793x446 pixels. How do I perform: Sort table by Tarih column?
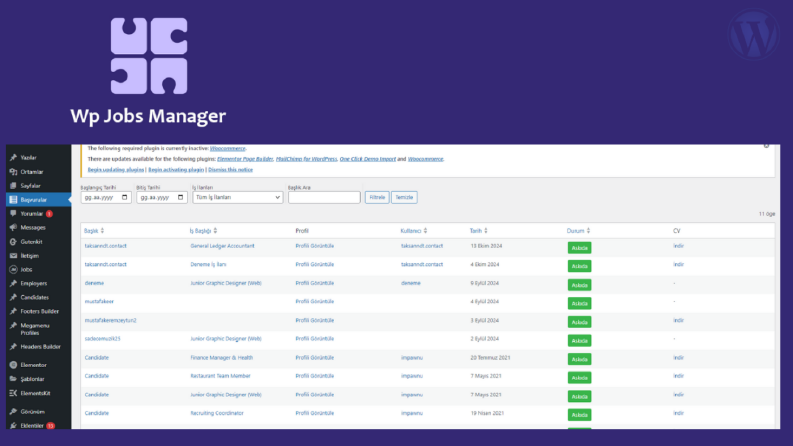[478, 231]
